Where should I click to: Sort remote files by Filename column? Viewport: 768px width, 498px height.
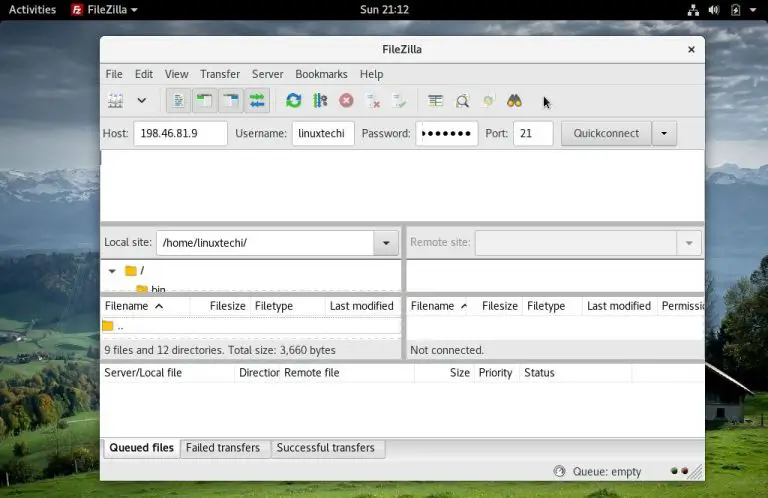438,306
